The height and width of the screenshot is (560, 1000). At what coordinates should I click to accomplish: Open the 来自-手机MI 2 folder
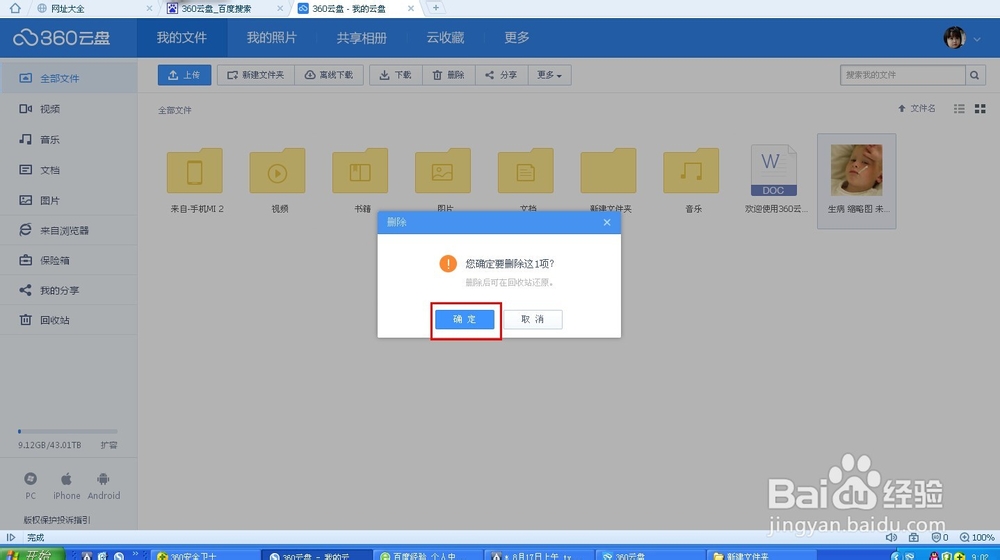[x=195, y=171]
